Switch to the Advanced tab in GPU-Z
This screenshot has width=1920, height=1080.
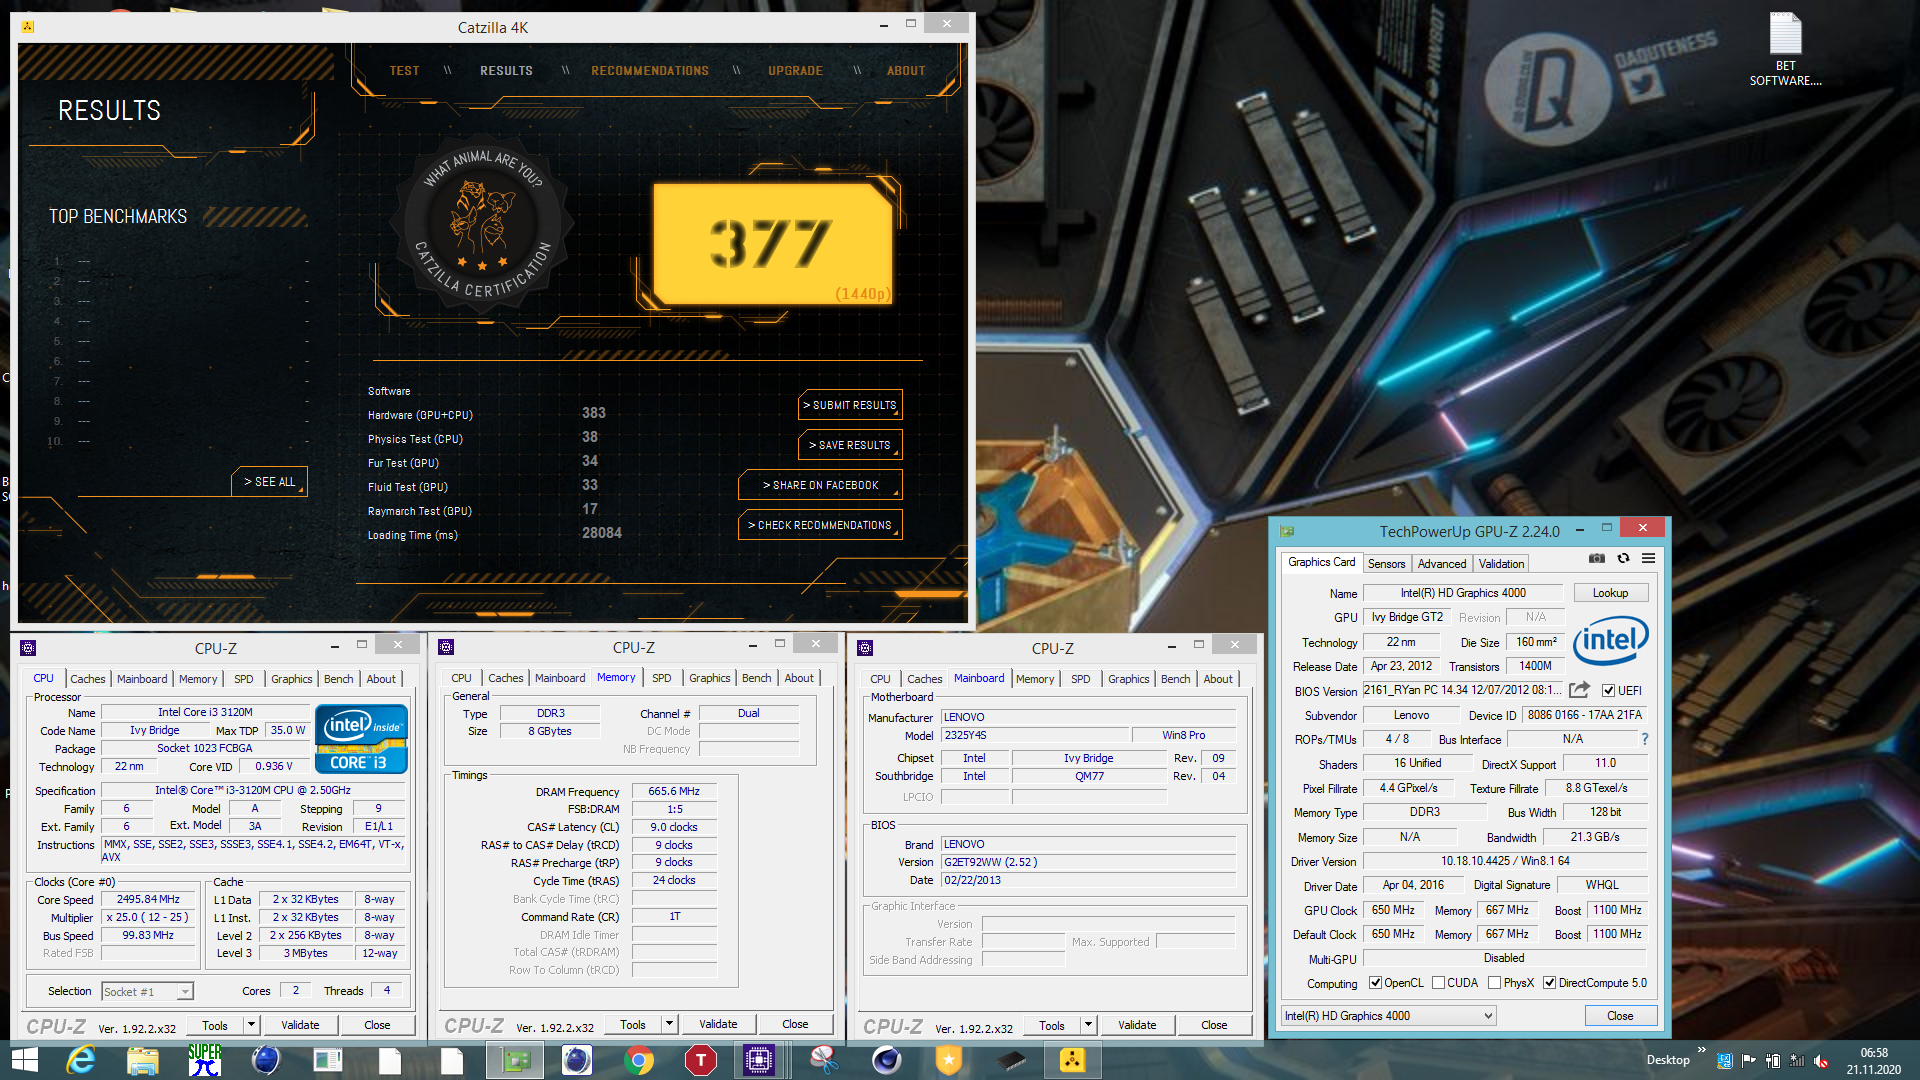click(1441, 564)
